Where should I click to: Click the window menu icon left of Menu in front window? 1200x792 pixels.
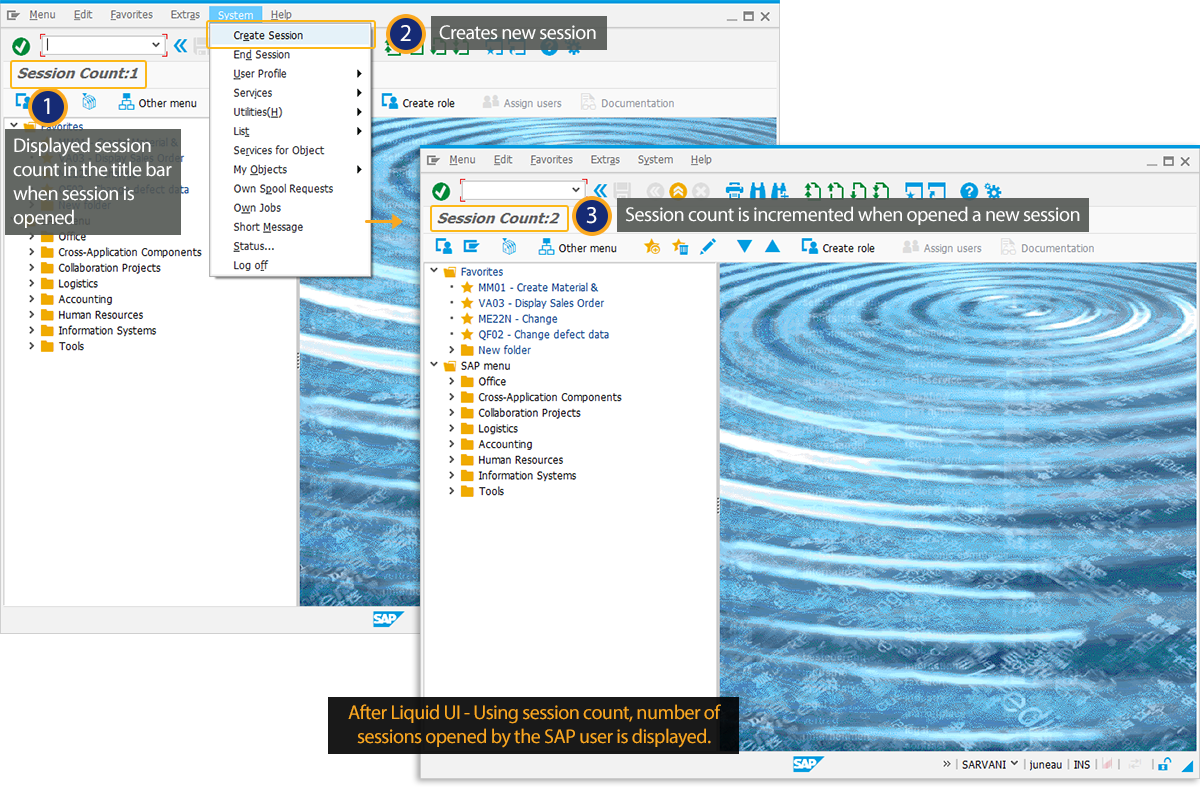[433, 160]
